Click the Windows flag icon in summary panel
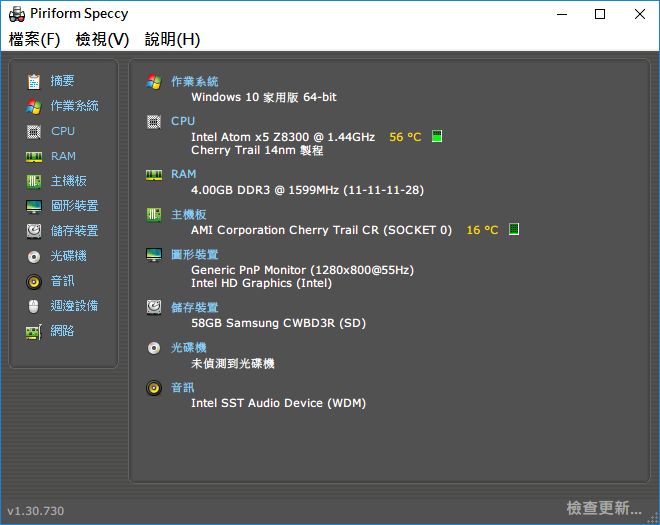Image resolution: width=660 pixels, height=525 pixels. pyautogui.click(x=154, y=82)
